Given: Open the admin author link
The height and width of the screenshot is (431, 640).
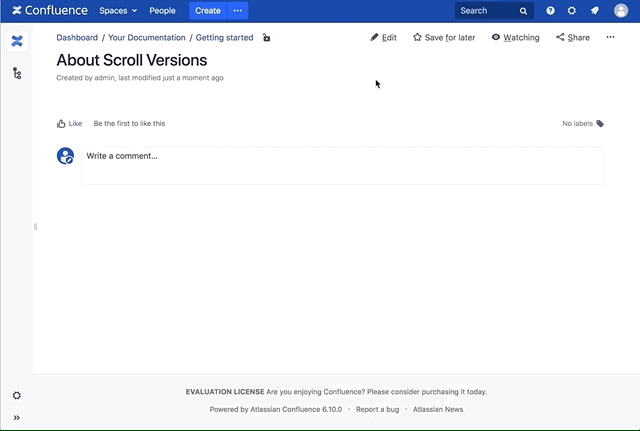Looking at the screenshot, I should click(104, 78).
